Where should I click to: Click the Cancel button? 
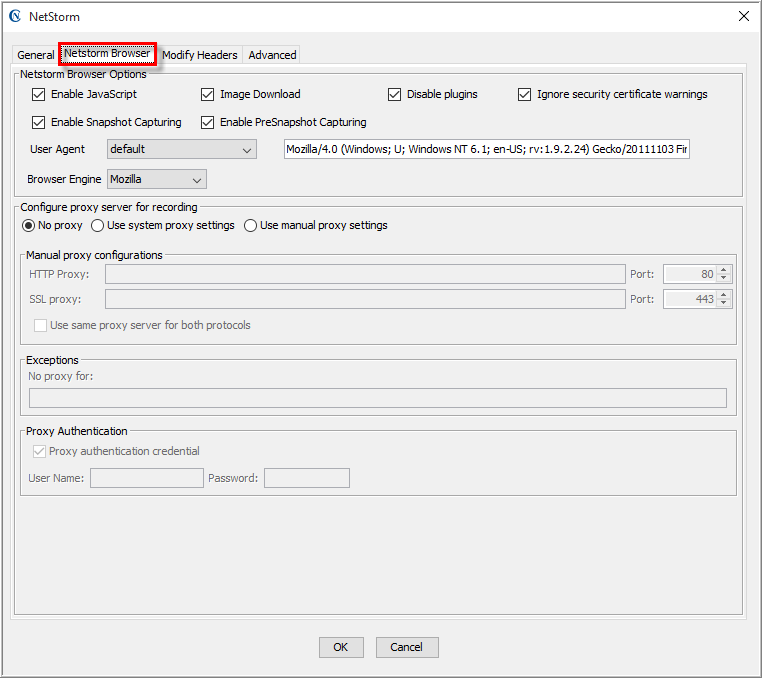407,647
